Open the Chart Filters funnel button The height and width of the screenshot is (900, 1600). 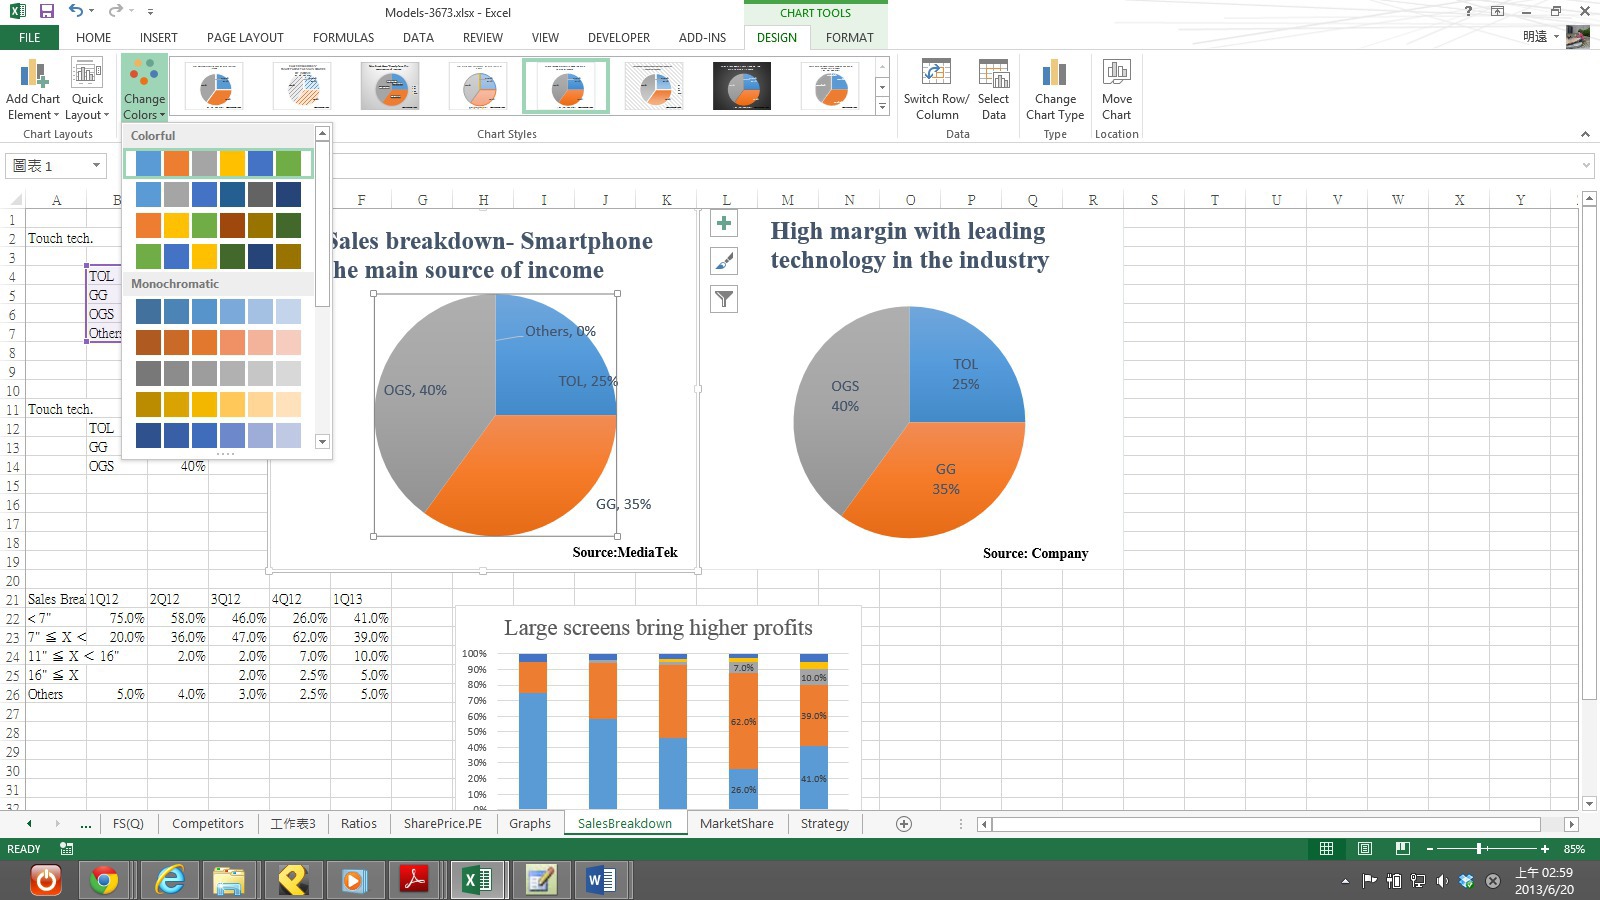[724, 299]
